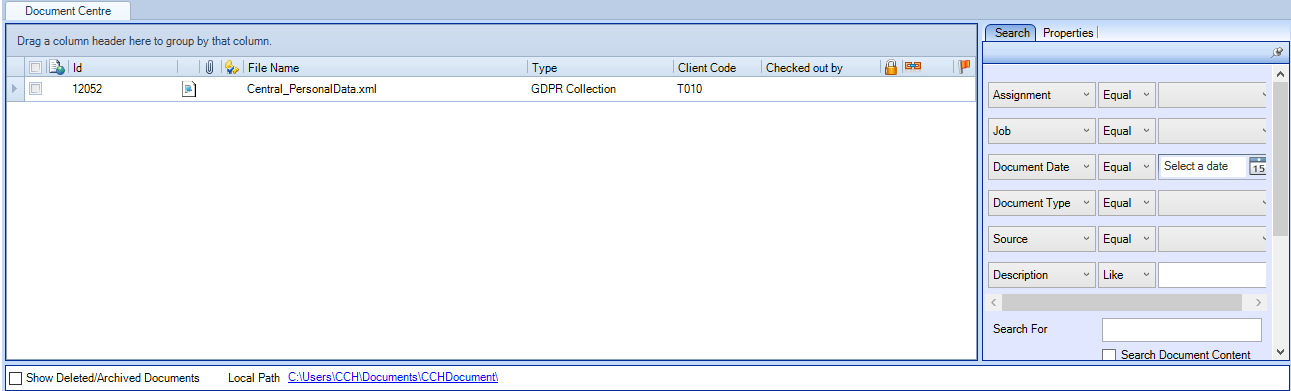Click into the Search For text box

[1181, 329]
